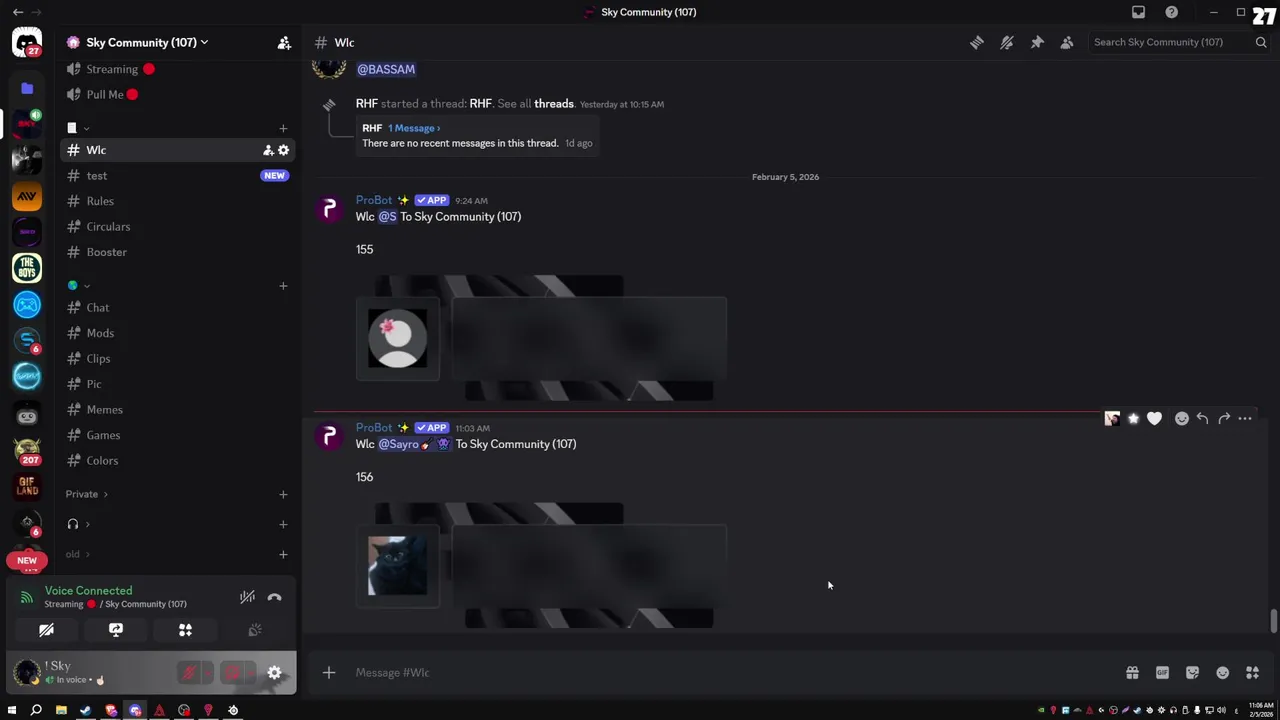The width and height of the screenshot is (1280, 720).
Task: Disconnect from the voice channel
Action: coord(274,597)
